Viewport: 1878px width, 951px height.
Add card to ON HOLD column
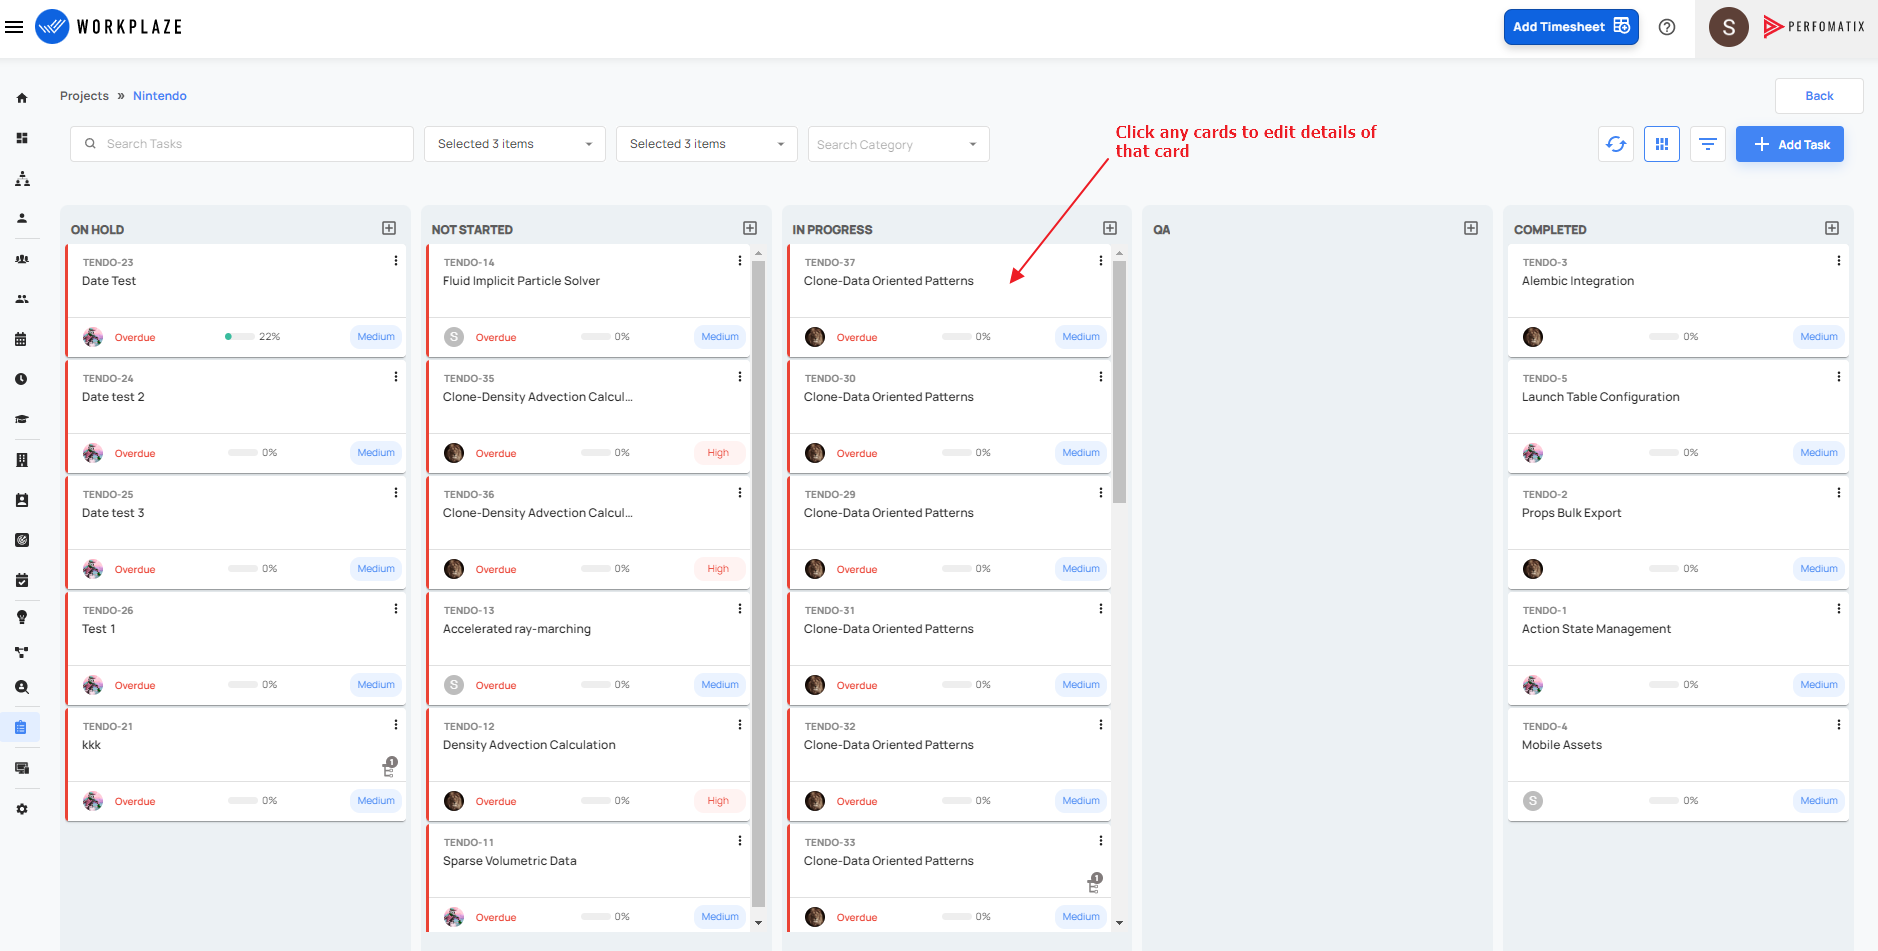[389, 228]
